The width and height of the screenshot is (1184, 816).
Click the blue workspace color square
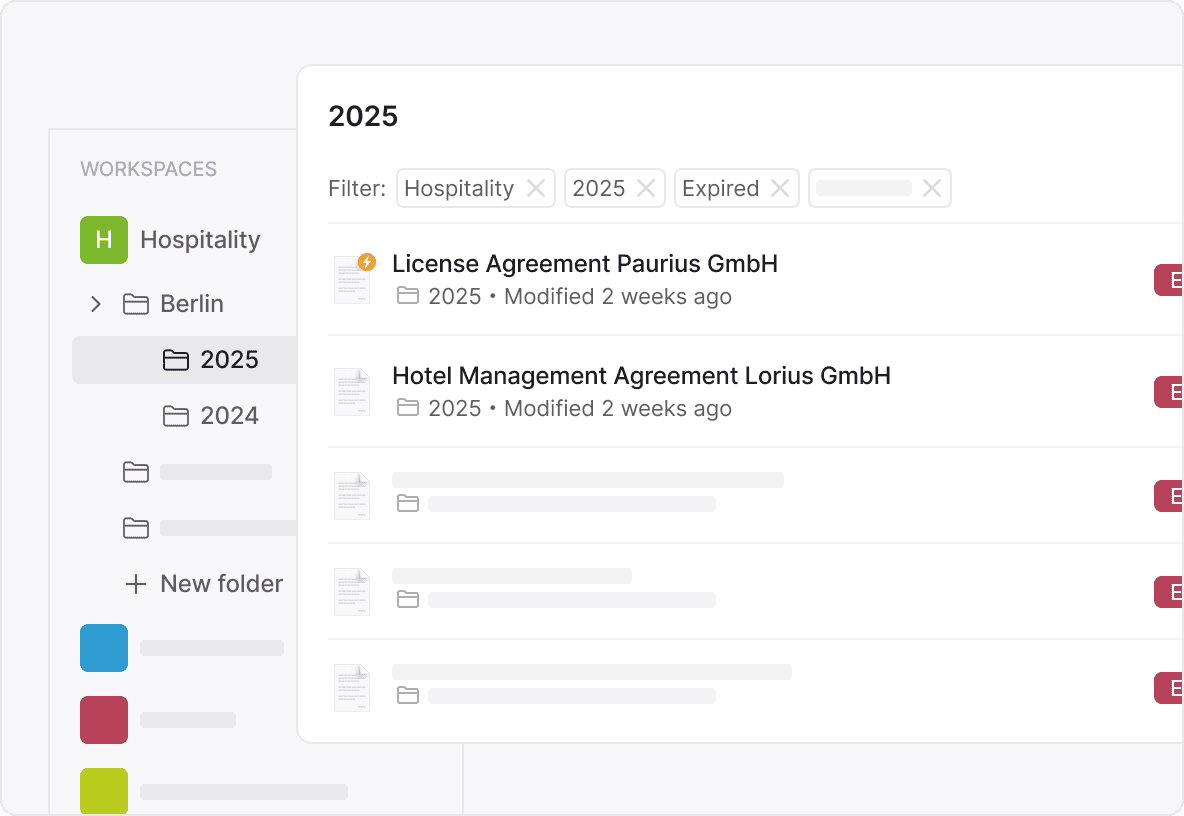click(x=104, y=648)
